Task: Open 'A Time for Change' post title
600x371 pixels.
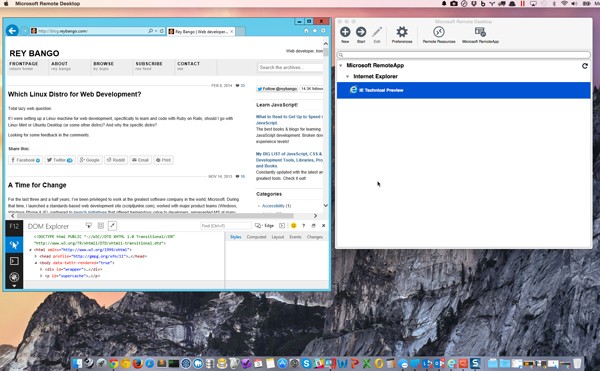Action: click(37, 185)
